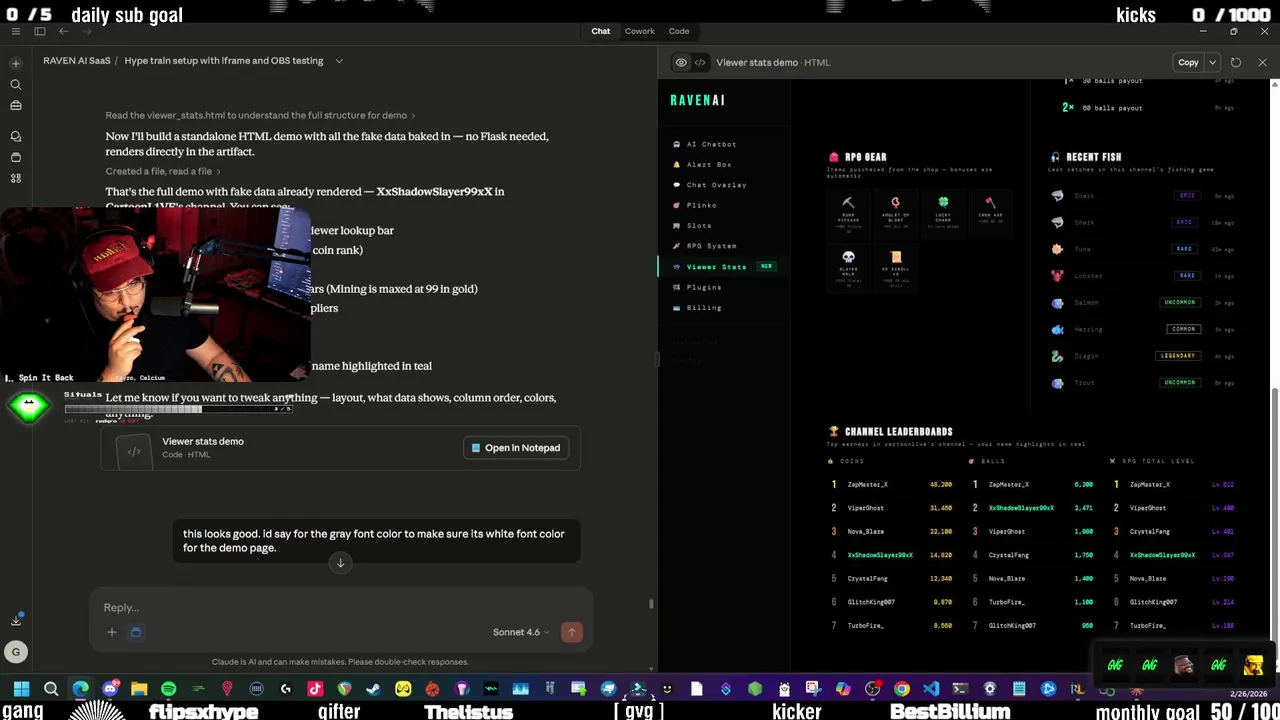Open the Copy options dropdown arrow
The width and height of the screenshot is (1280, 720).
click(1212, 62)
